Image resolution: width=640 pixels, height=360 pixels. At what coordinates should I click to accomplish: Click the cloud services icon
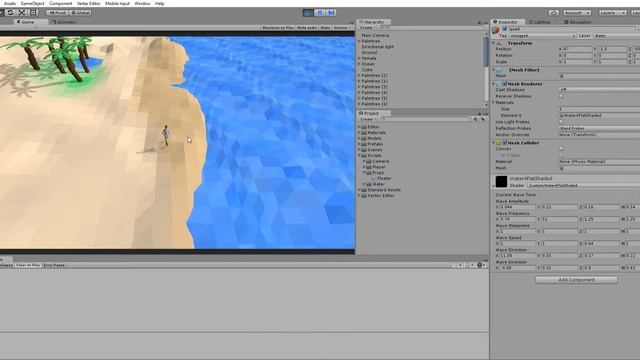coord(553,13)
